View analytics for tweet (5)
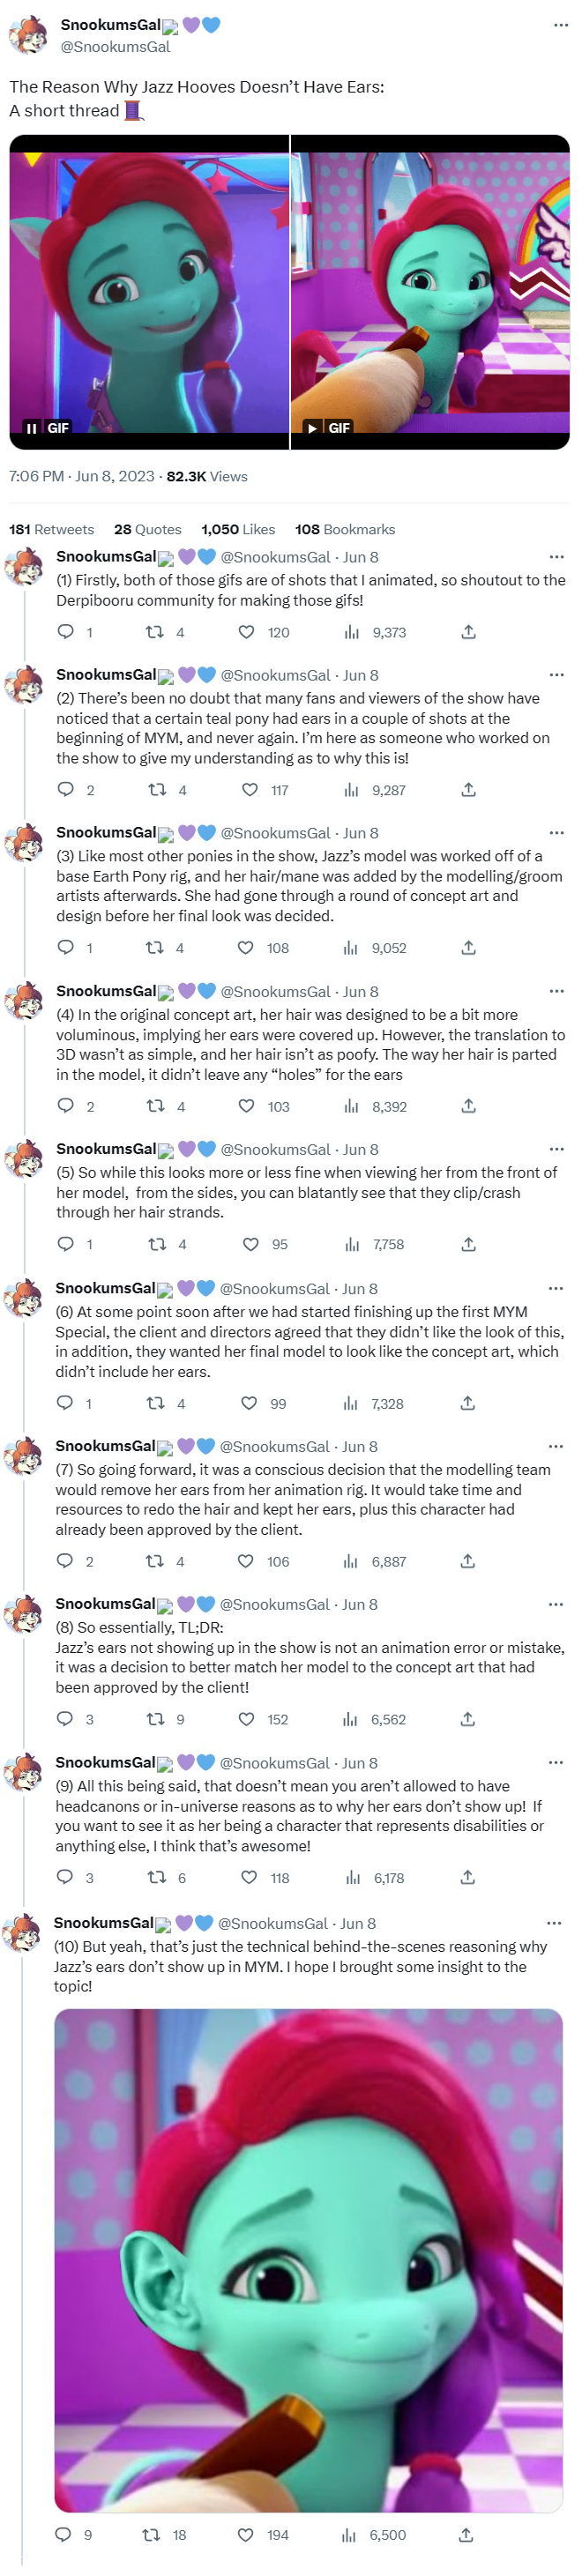Image resolution: width=582 pixels, height=2576 pixels. (x=352, y=1244)
